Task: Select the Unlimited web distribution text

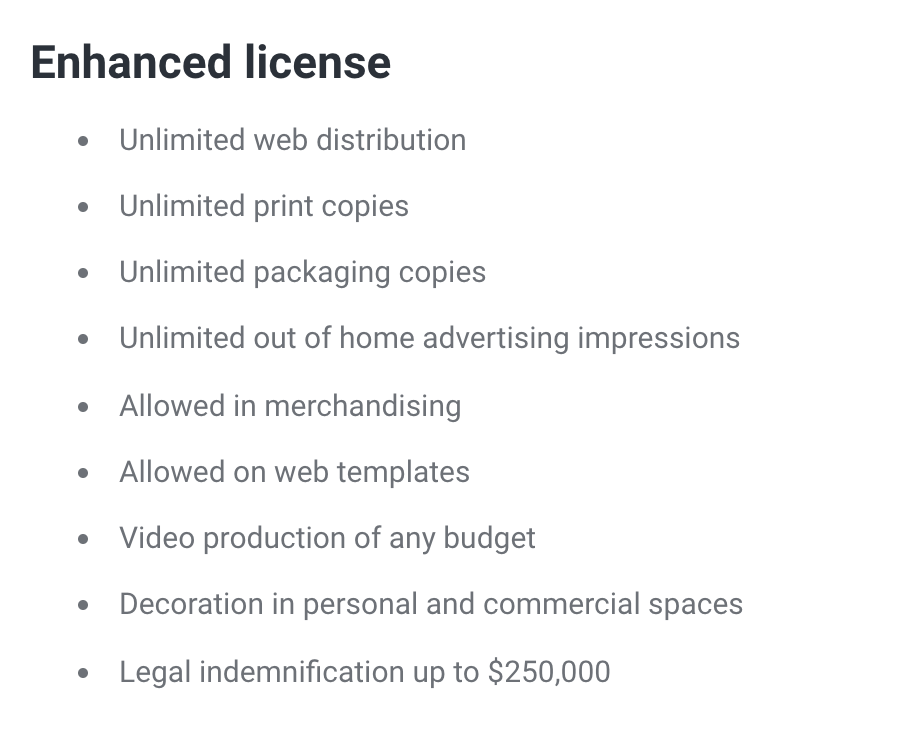Action: pos(292,140)
